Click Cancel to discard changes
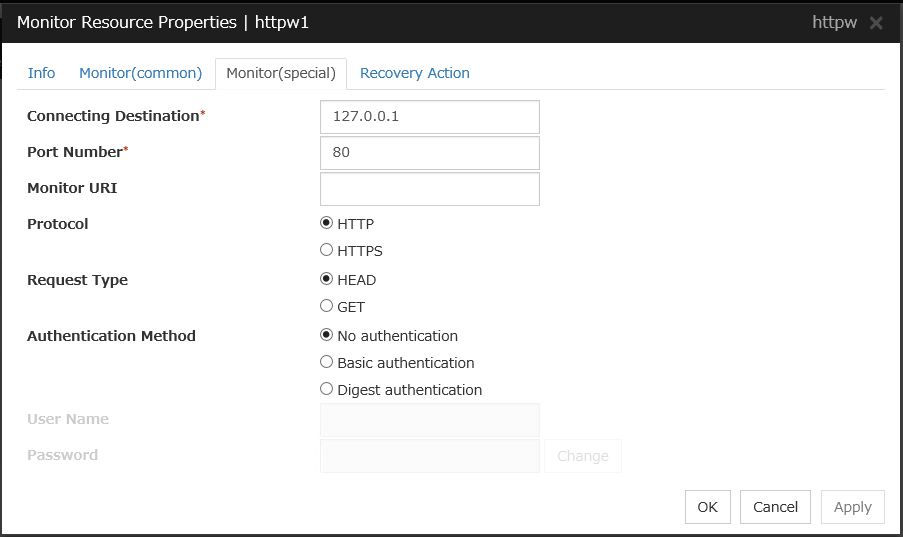Image resolution: width=903 pixels, height=537 pixels. point(775,507)
